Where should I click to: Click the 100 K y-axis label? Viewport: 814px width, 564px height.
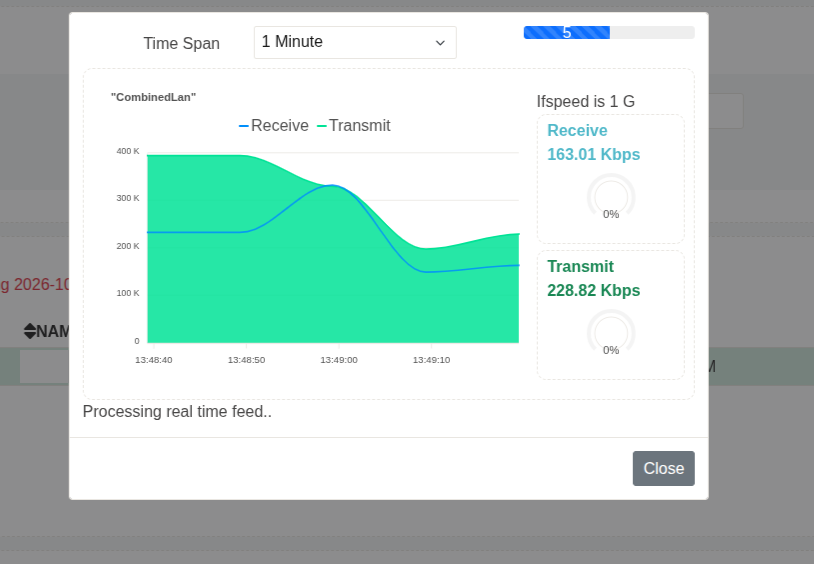128,293
